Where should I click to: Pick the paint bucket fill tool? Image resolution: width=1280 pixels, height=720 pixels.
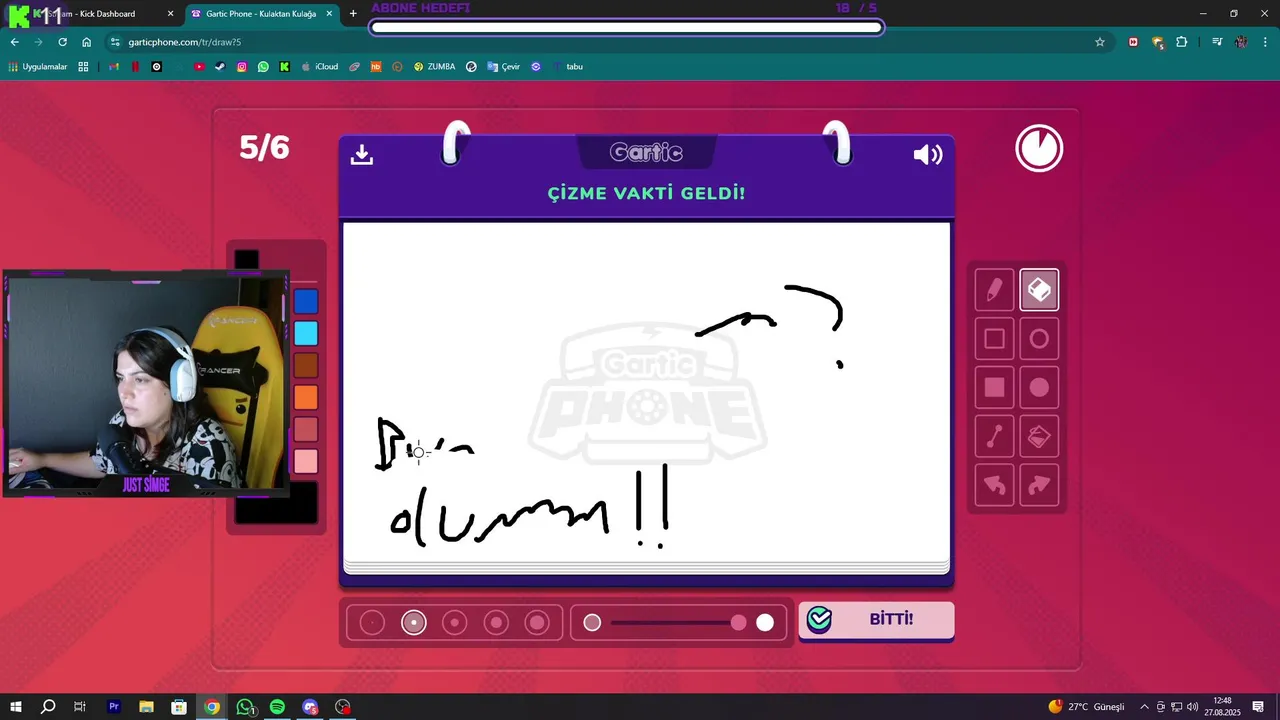pos(1039,436)
